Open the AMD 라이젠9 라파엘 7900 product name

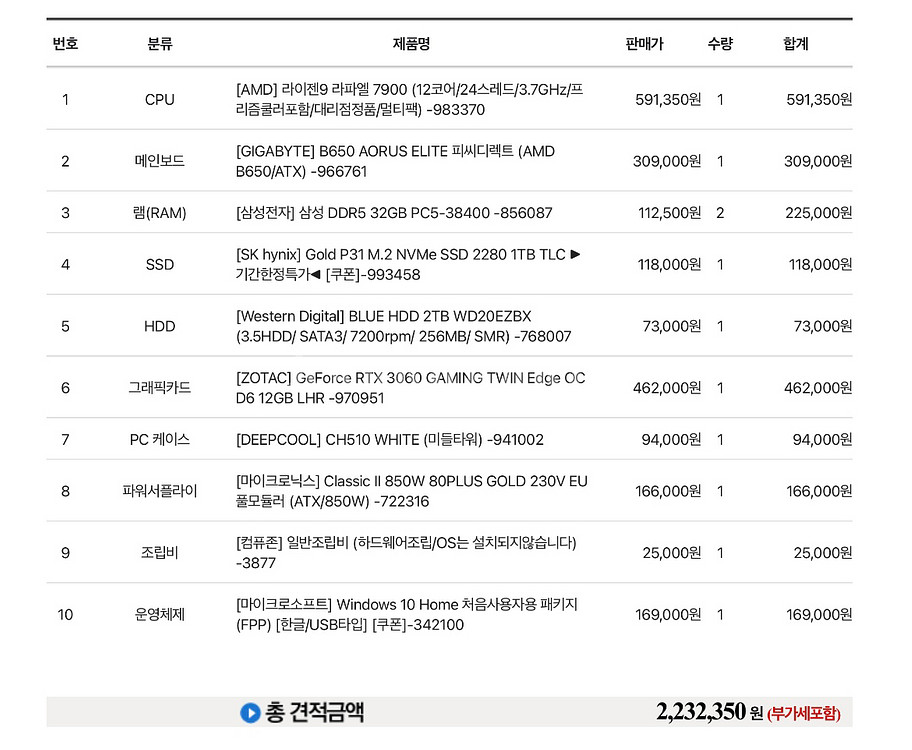point(410,99)
